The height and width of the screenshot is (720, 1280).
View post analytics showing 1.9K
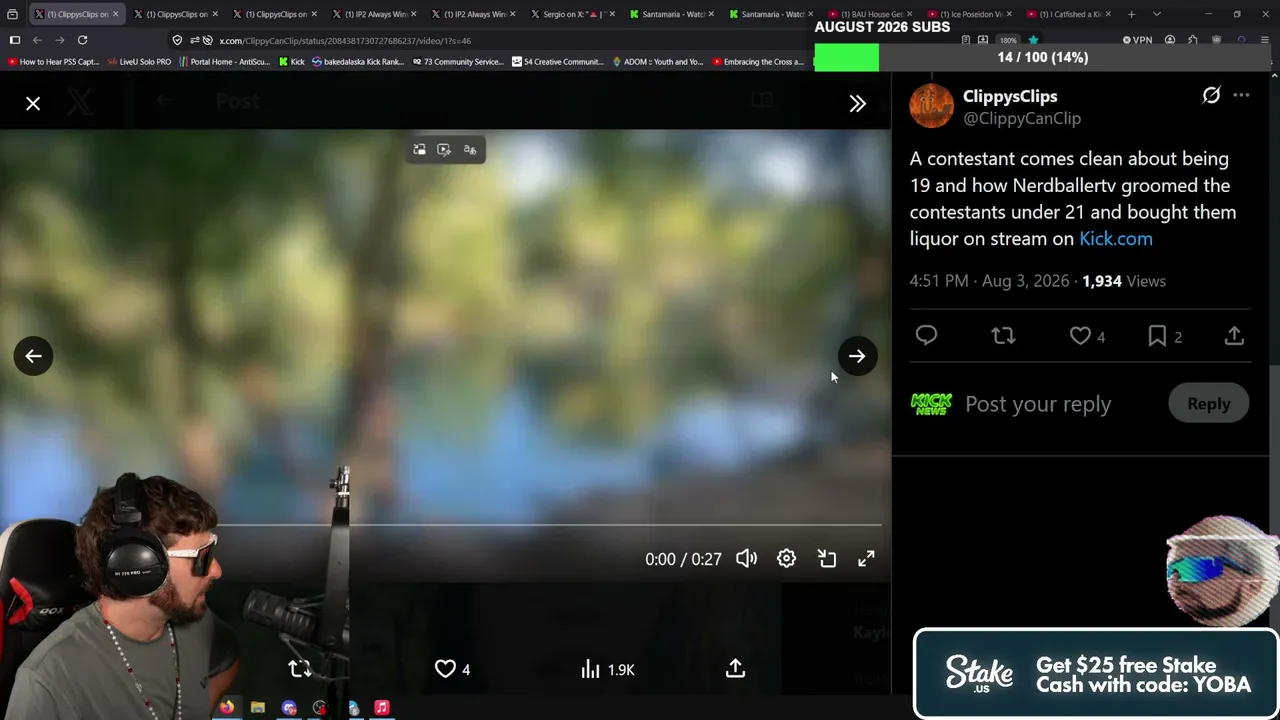point(608,669)
